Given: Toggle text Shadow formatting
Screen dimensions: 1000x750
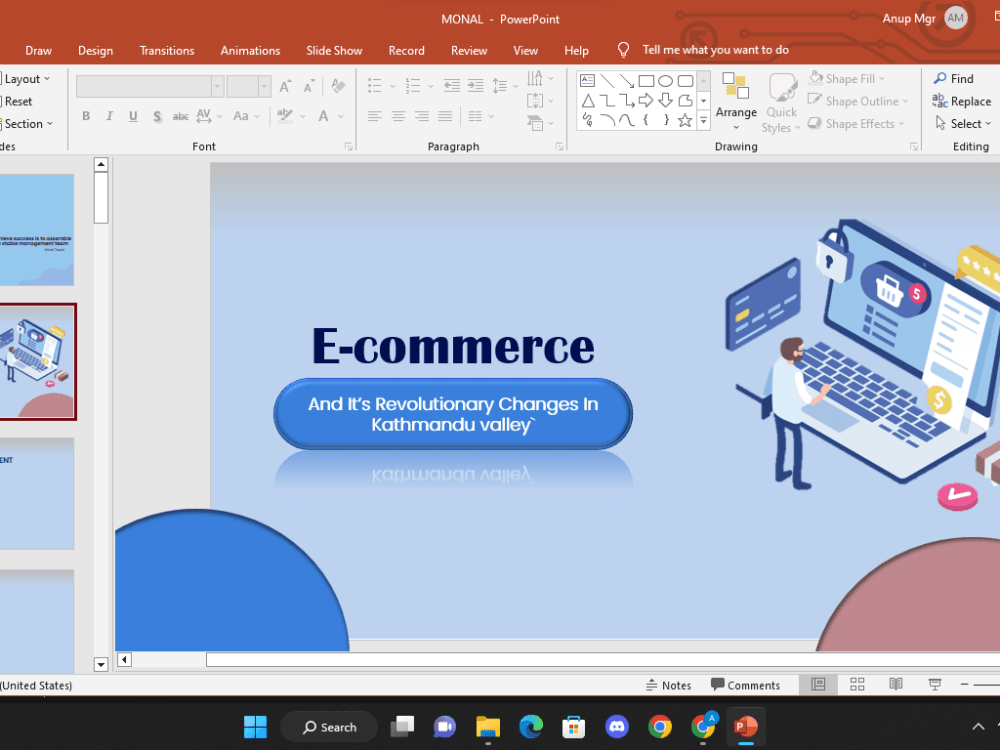Looking at the screenshot, I should click(157, 116).
